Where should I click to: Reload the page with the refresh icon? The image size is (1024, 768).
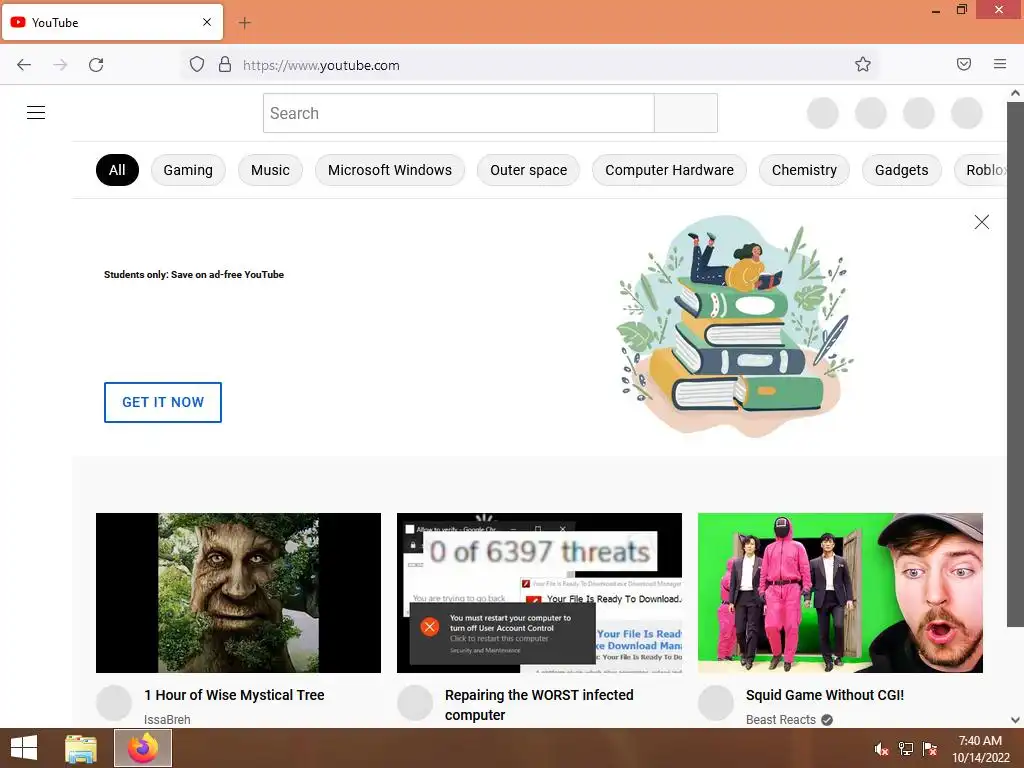coord(96,65)
